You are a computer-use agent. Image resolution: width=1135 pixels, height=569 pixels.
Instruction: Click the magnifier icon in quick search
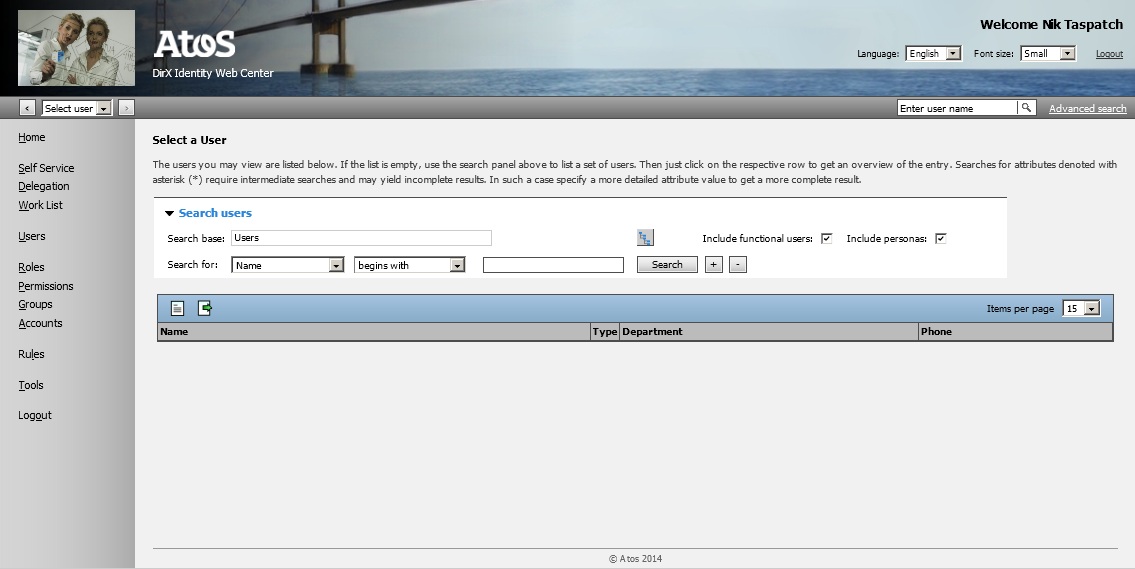(x=1026, y=108)
